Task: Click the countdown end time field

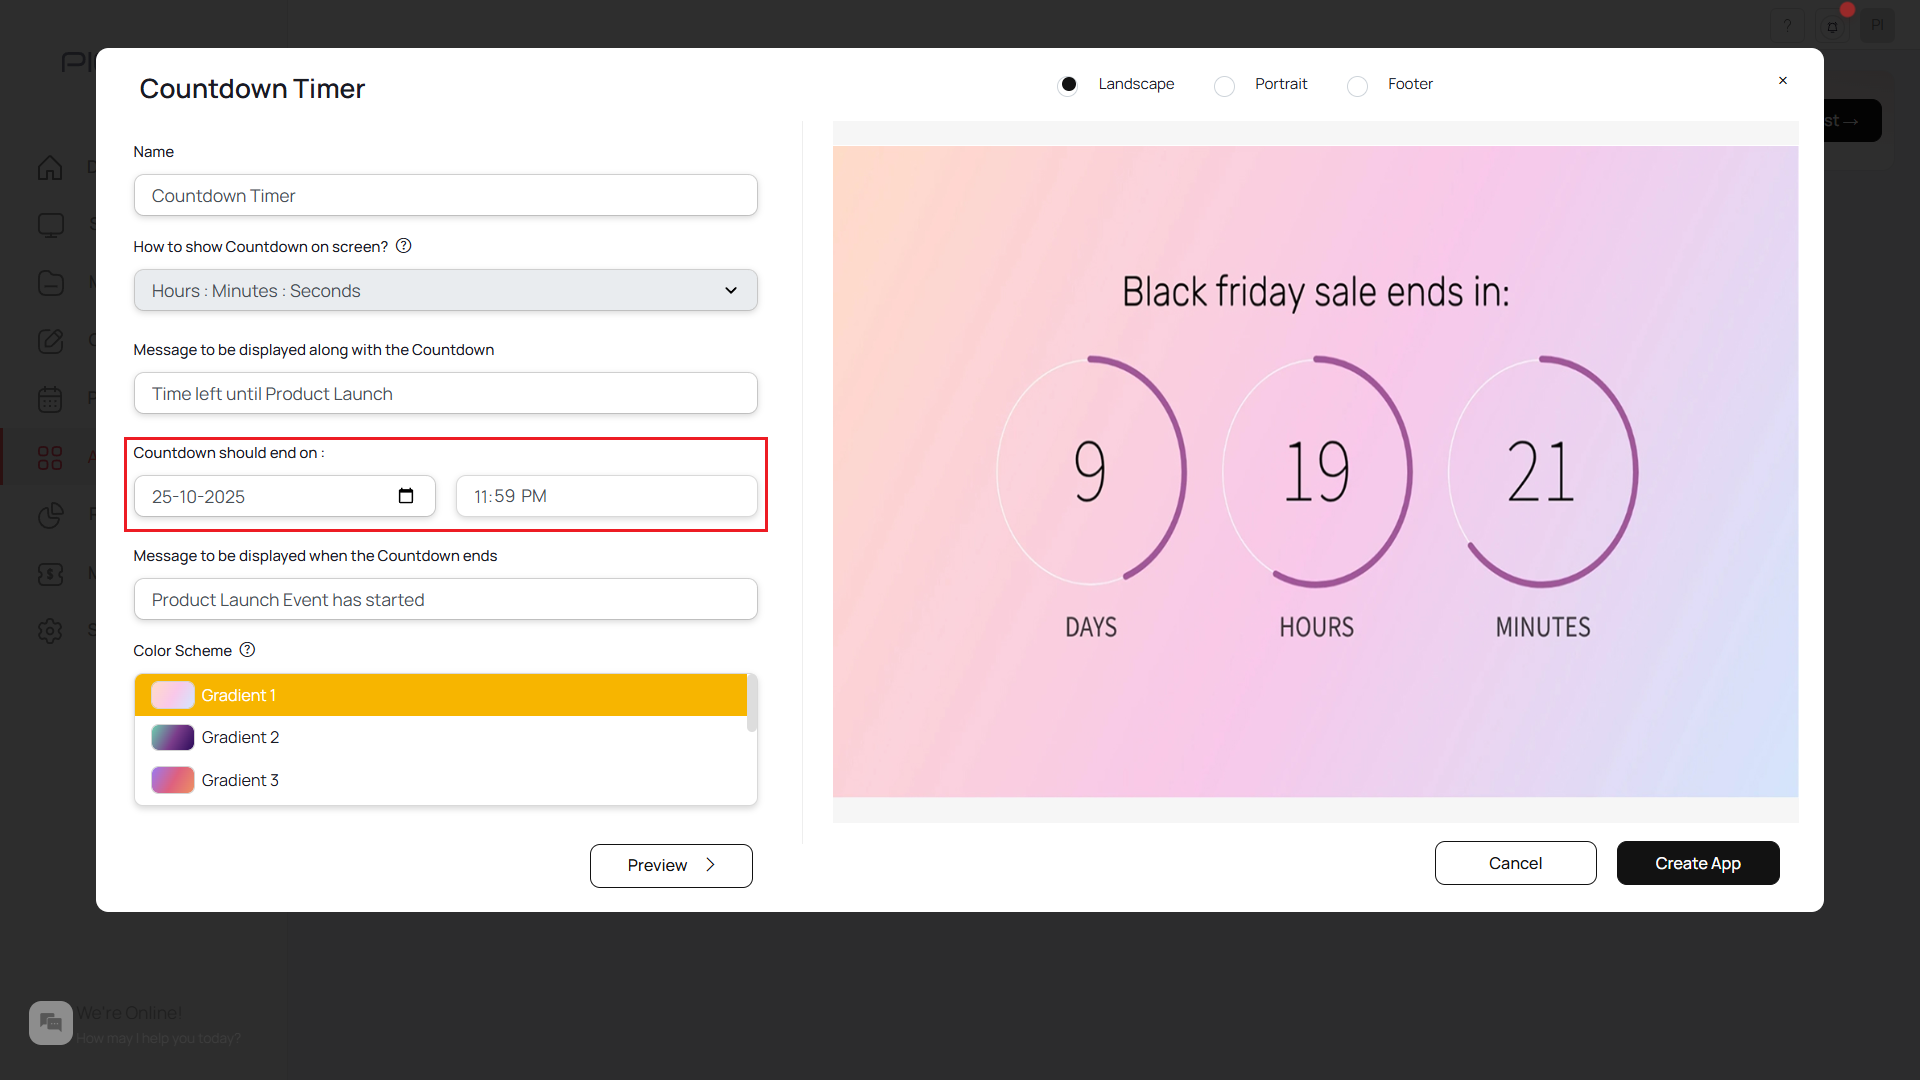Action: coord(606,495)
